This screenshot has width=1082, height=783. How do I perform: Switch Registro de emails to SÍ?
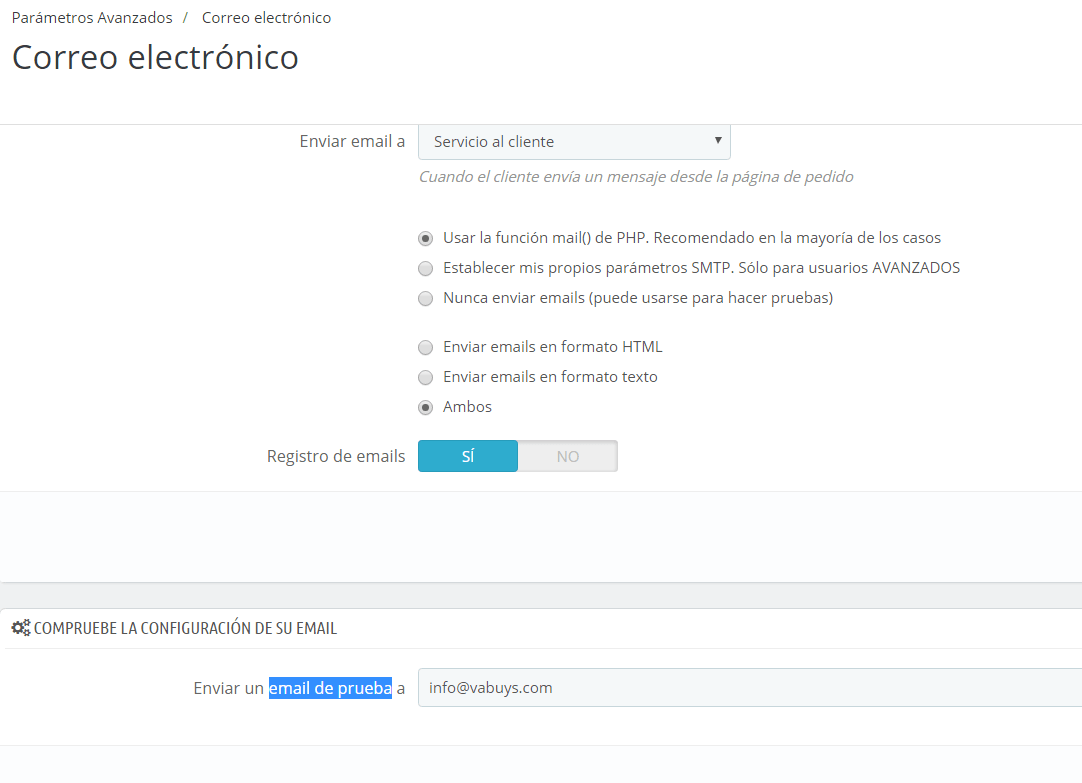point(468,456)
